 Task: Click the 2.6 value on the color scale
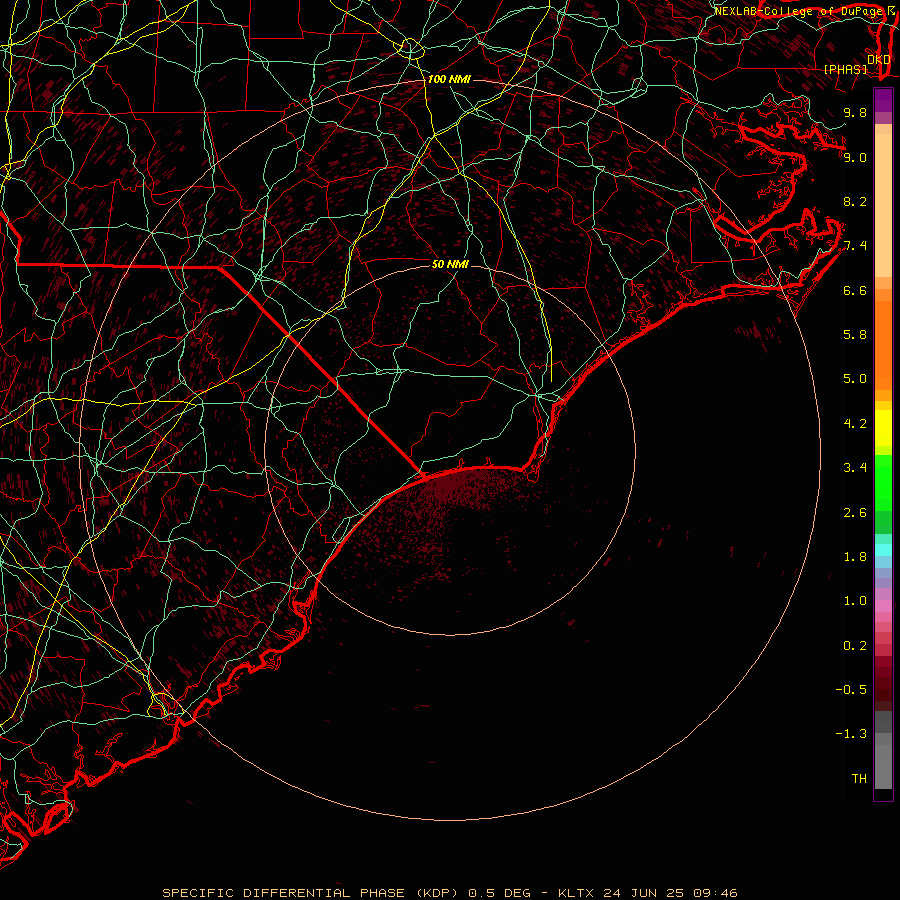coord(855,513)
